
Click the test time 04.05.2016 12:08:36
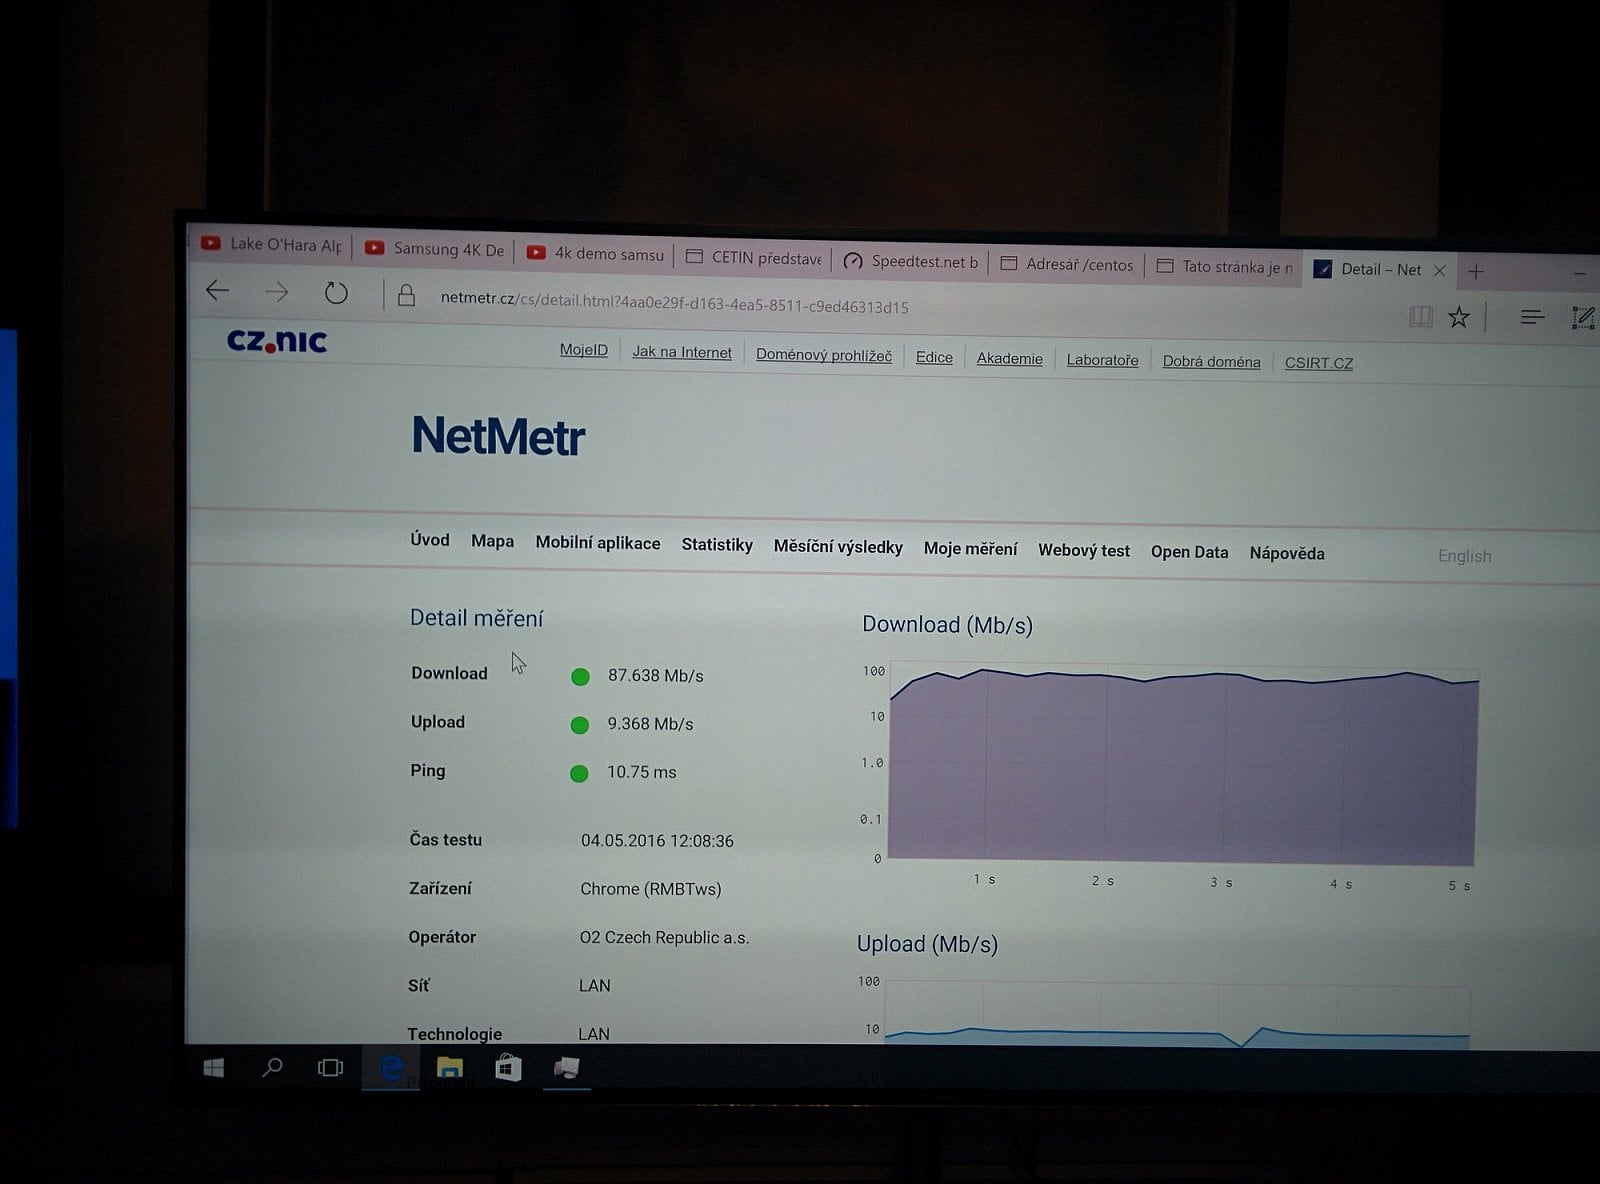(x=657, y=841)
